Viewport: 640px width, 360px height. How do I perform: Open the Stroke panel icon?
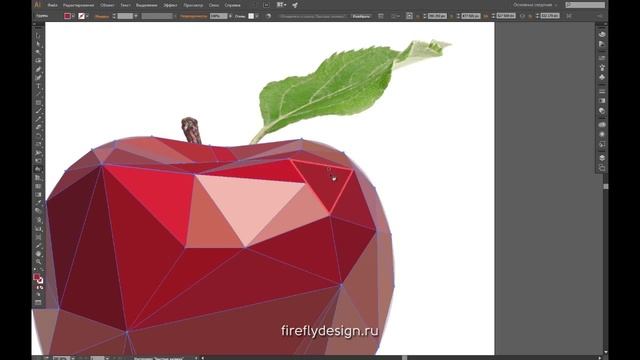[602, 91]
